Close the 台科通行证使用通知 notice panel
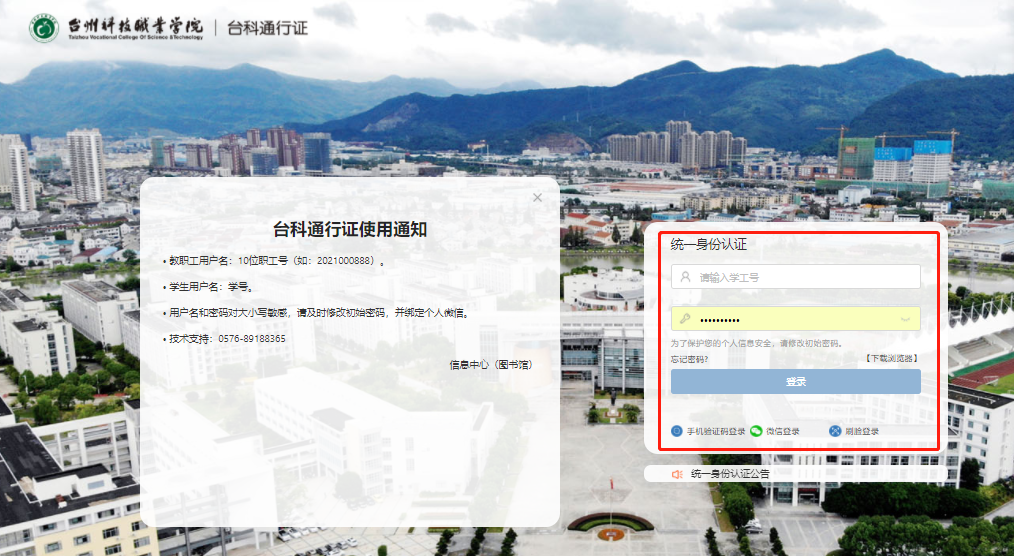The width and height of the screenshot is (1014, 556). [537, 197]
